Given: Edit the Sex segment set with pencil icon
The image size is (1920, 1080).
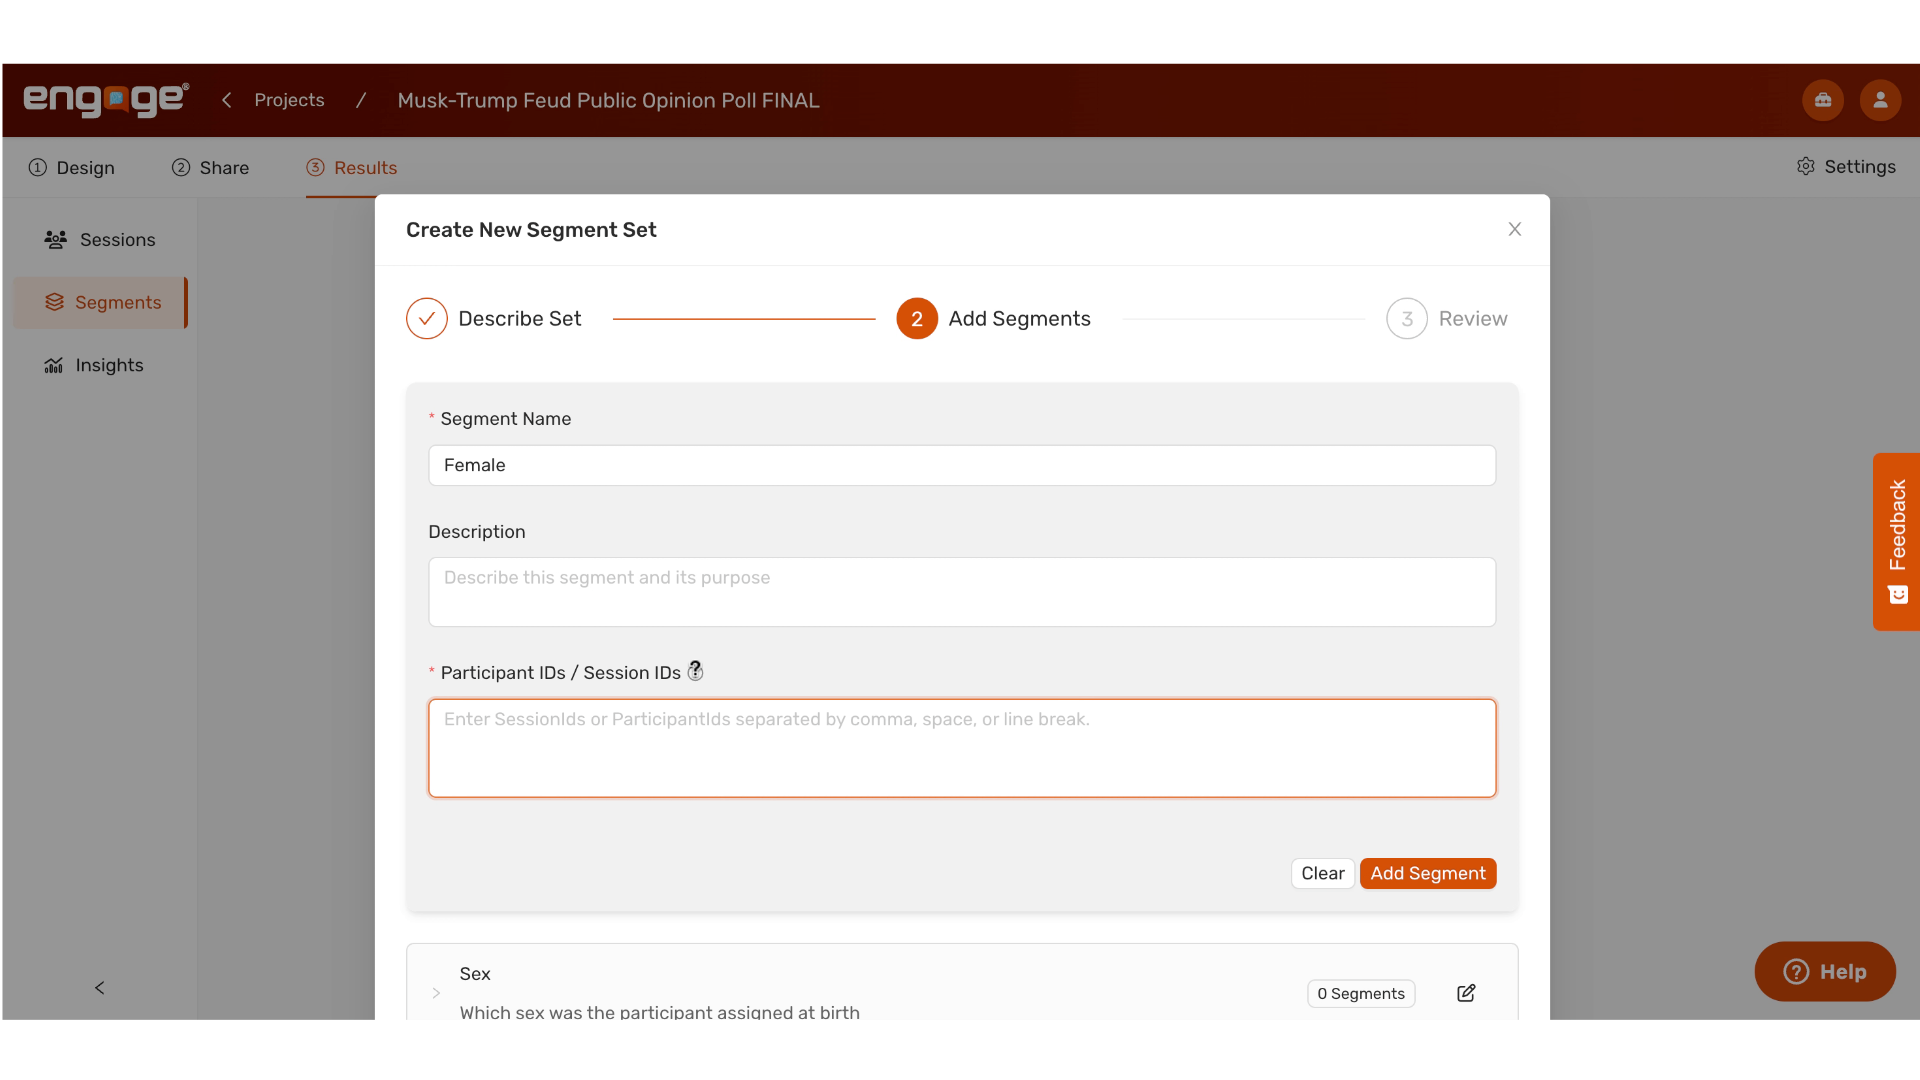Looking at the screenshot, I should click(1466, 993).
